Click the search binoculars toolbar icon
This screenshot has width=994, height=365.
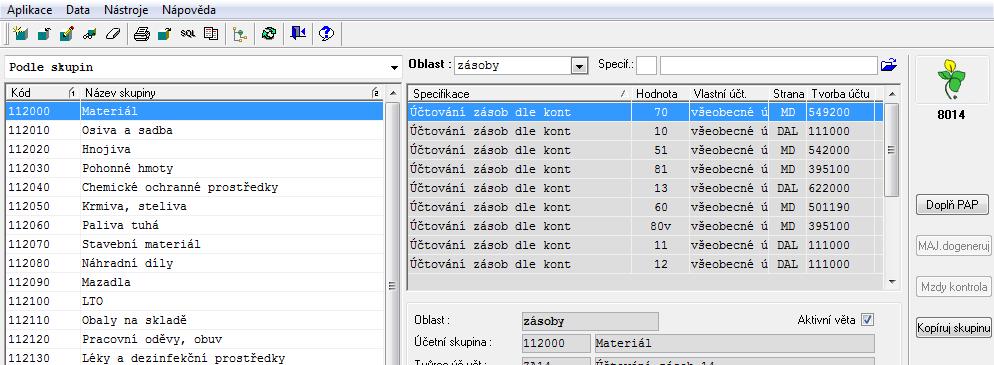tap(89, 34)
